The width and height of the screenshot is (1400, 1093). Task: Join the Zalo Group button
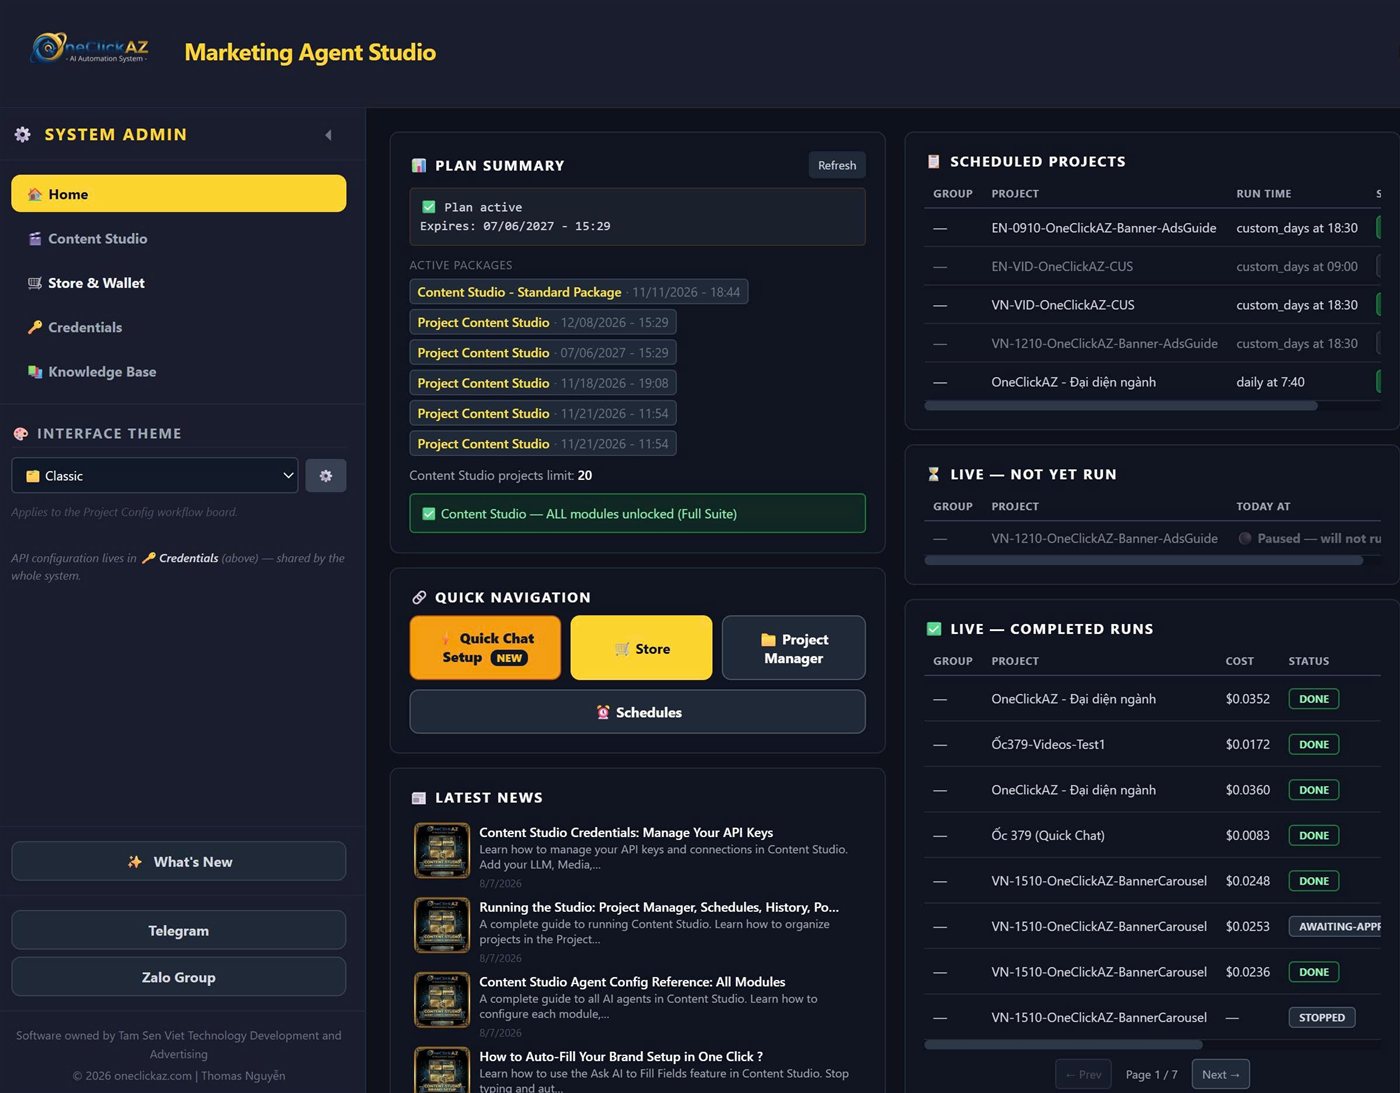pos(179,977)
